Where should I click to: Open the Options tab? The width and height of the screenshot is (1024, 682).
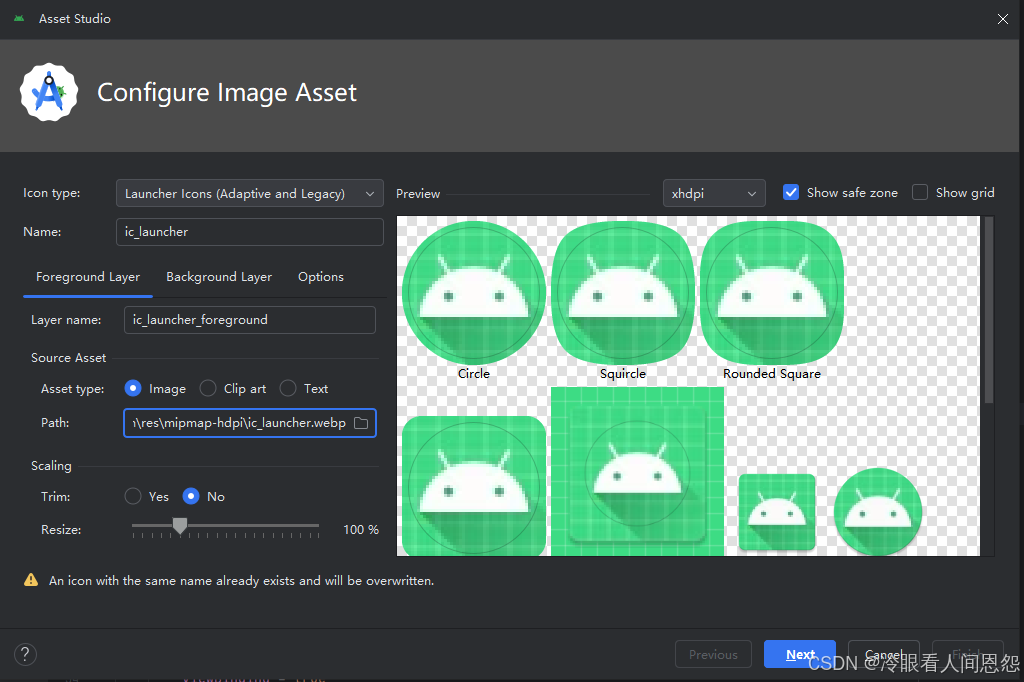click(x=321, y=277)
